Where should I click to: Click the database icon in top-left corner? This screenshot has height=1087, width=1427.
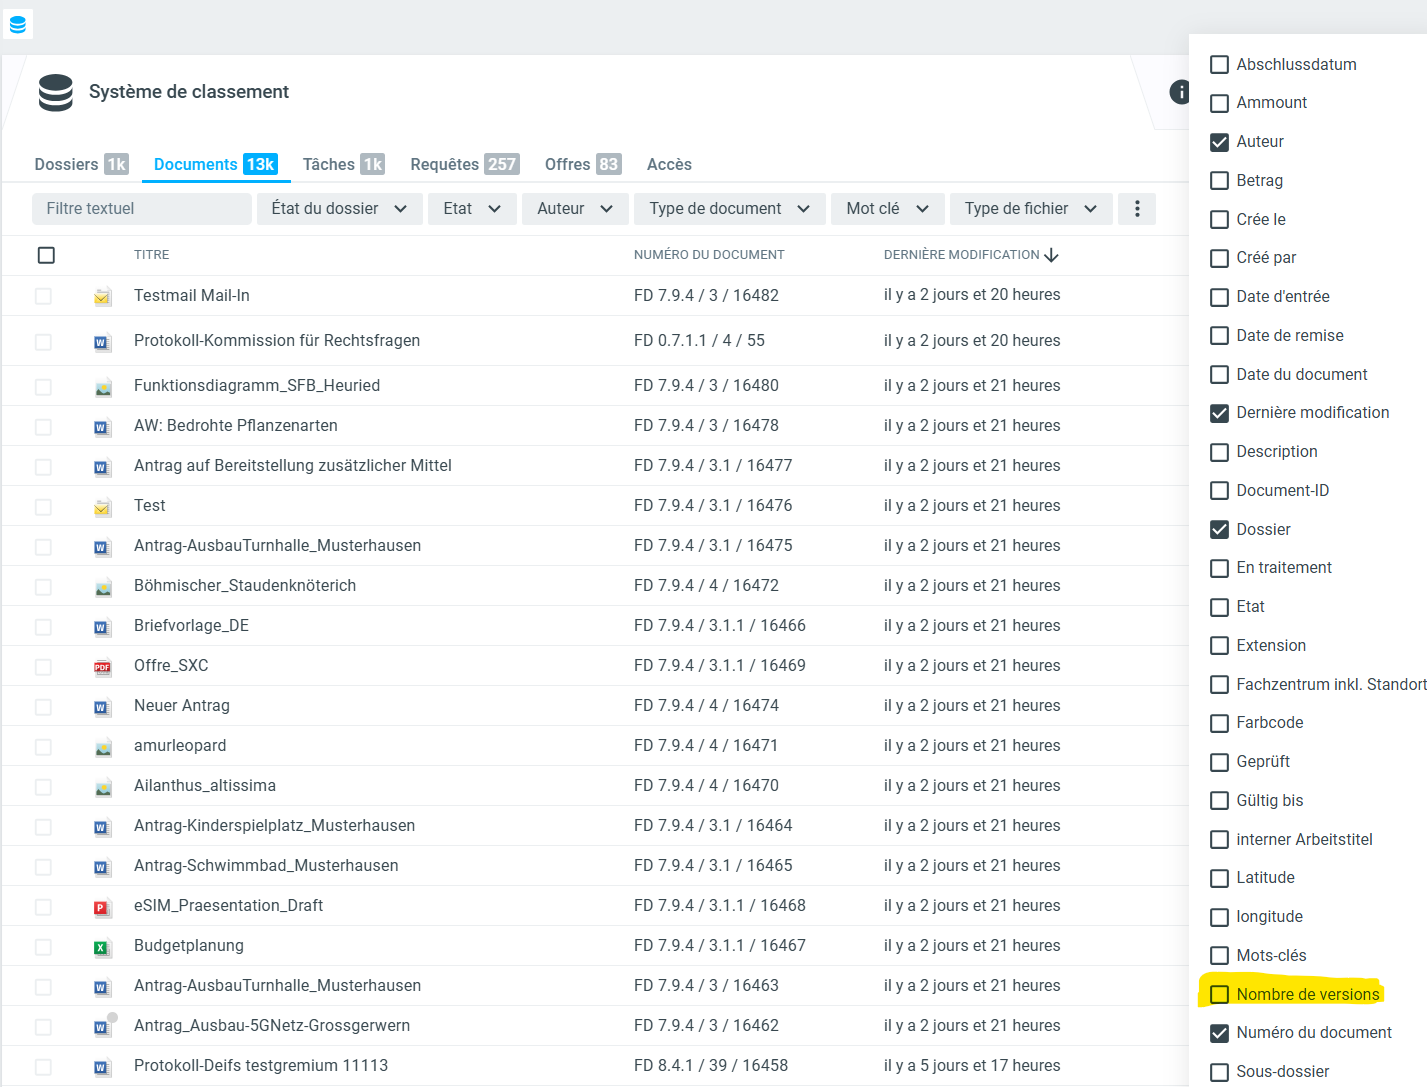pos(18,24)
